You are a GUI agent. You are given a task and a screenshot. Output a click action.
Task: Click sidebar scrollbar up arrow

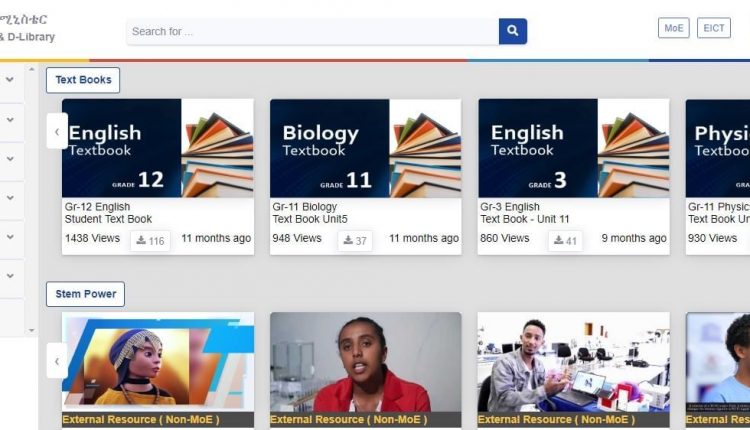click(x=32, y=69)
